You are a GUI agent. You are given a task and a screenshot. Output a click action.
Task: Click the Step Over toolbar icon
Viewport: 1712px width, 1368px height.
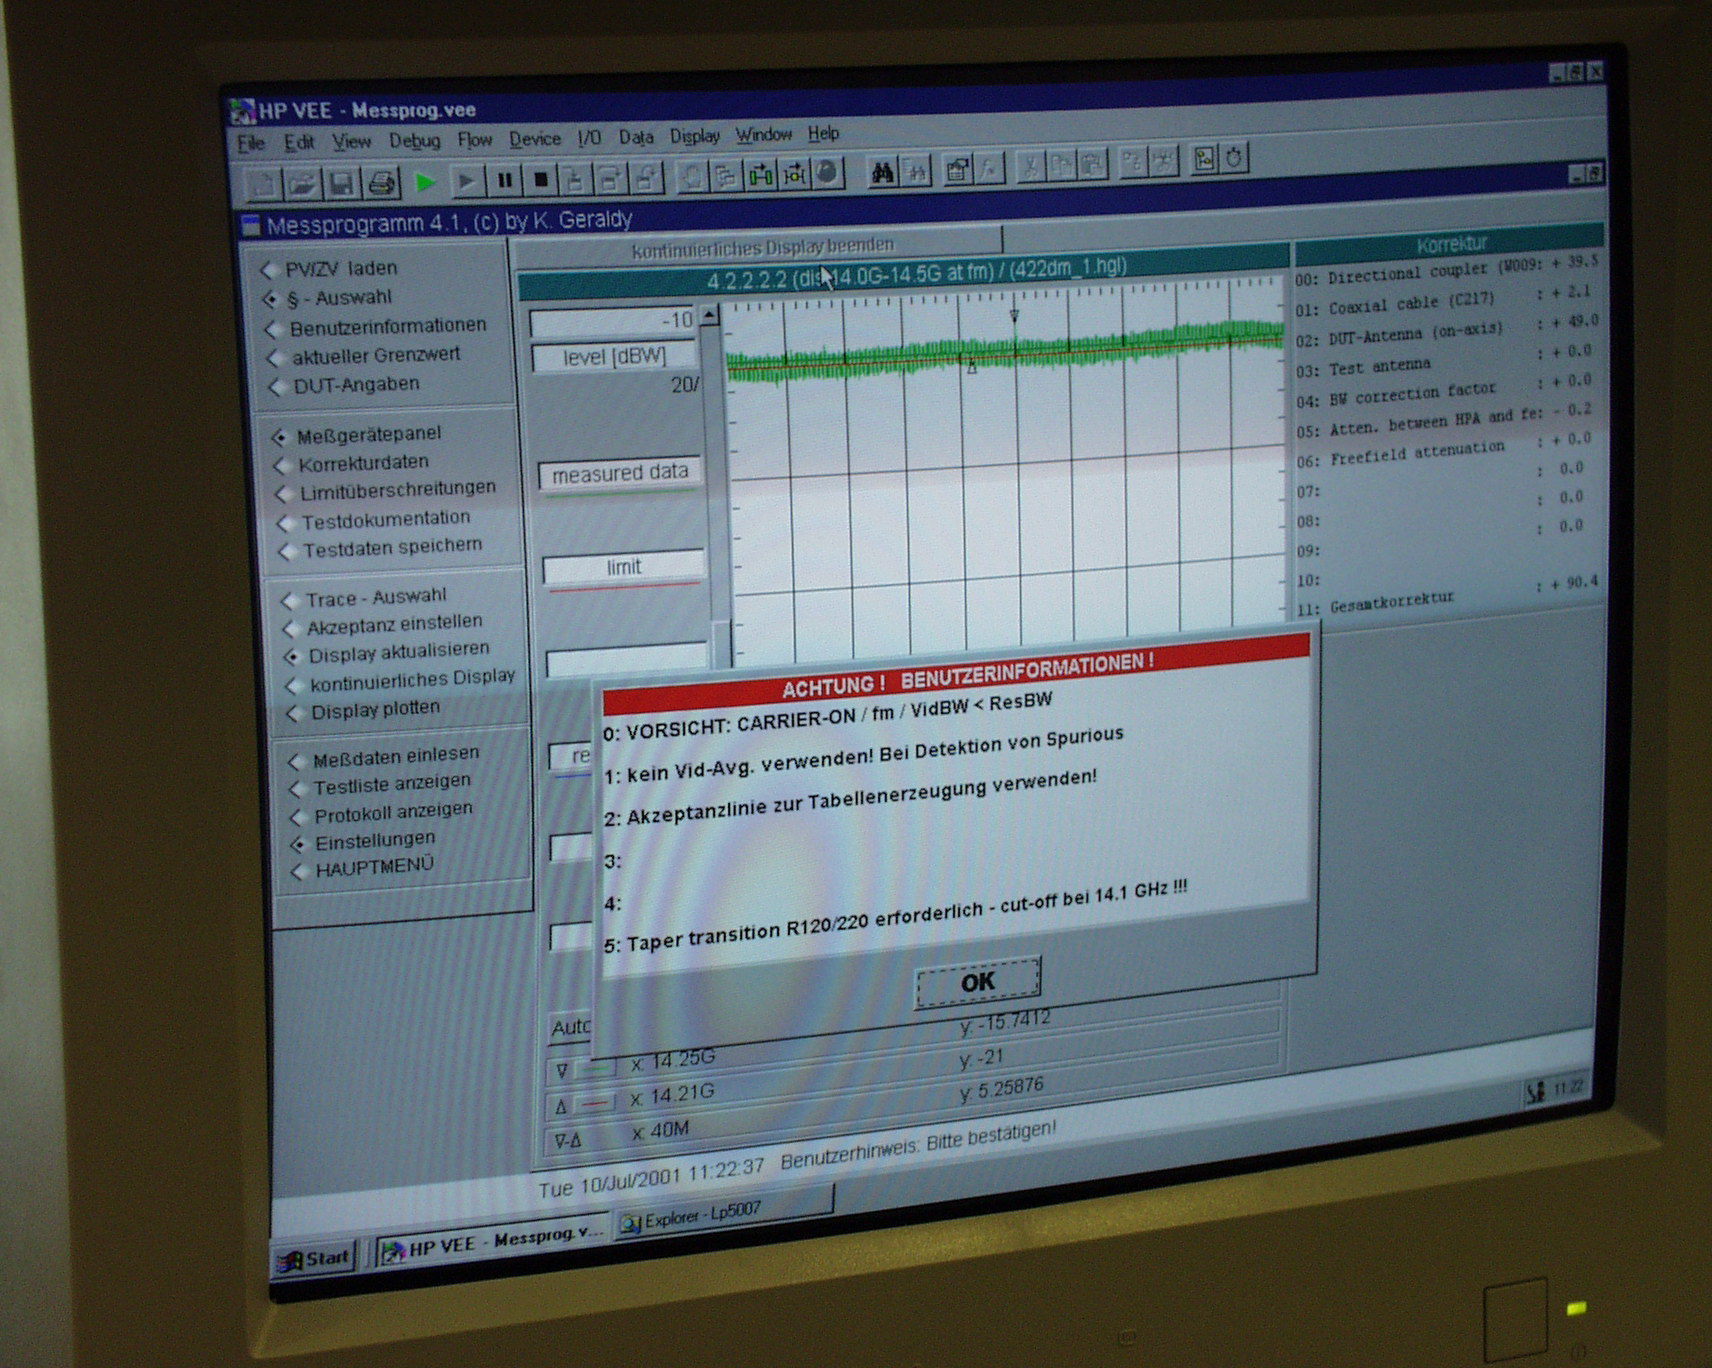(609, 178)
